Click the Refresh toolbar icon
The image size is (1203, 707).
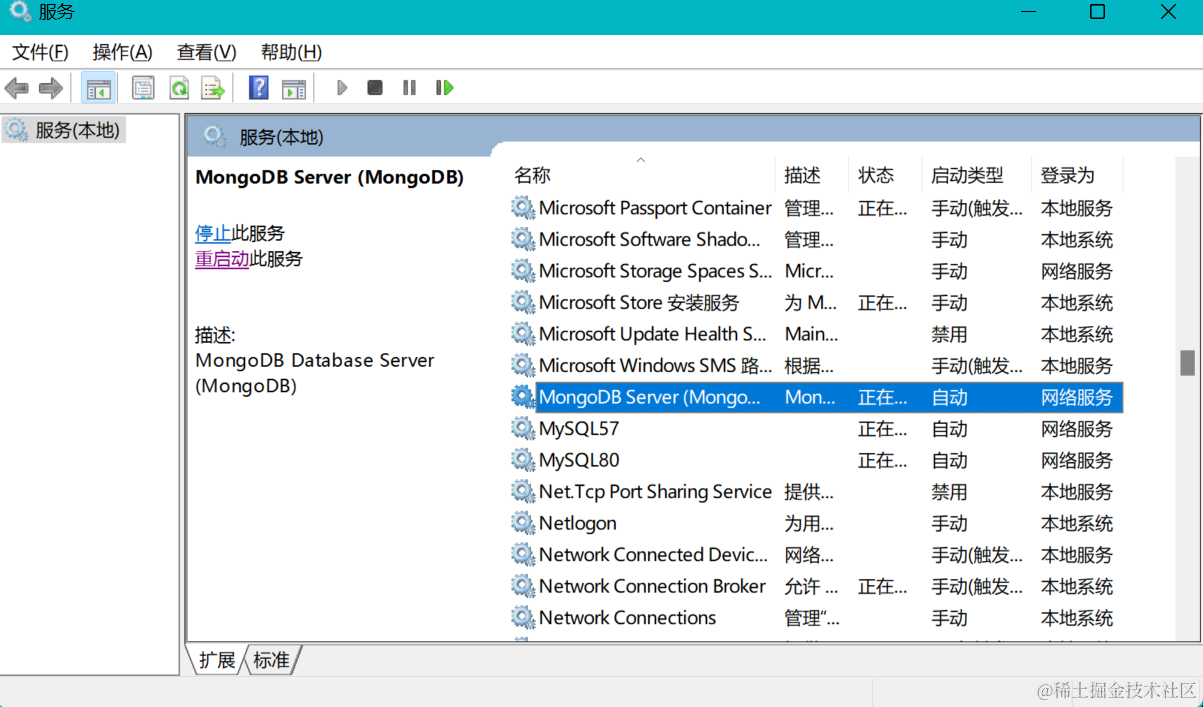click(x=178, y=88)
